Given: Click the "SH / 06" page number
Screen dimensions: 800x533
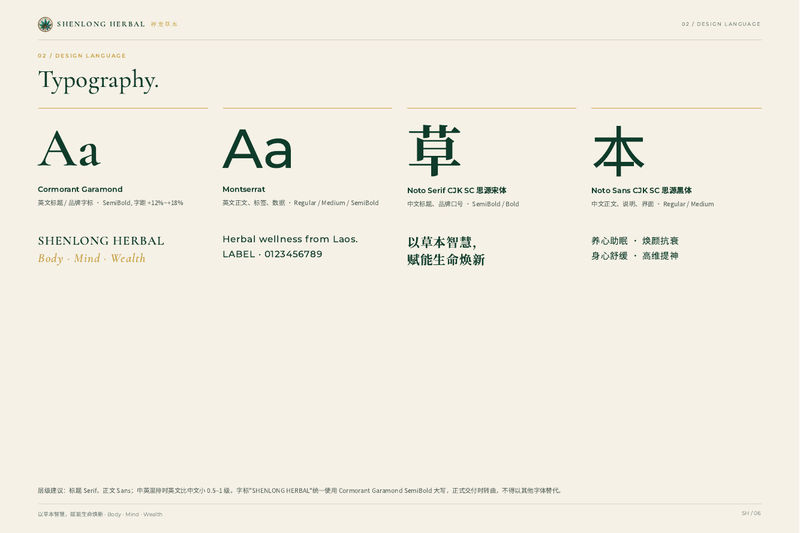Looking at the screenshot, I should [751, 513].
